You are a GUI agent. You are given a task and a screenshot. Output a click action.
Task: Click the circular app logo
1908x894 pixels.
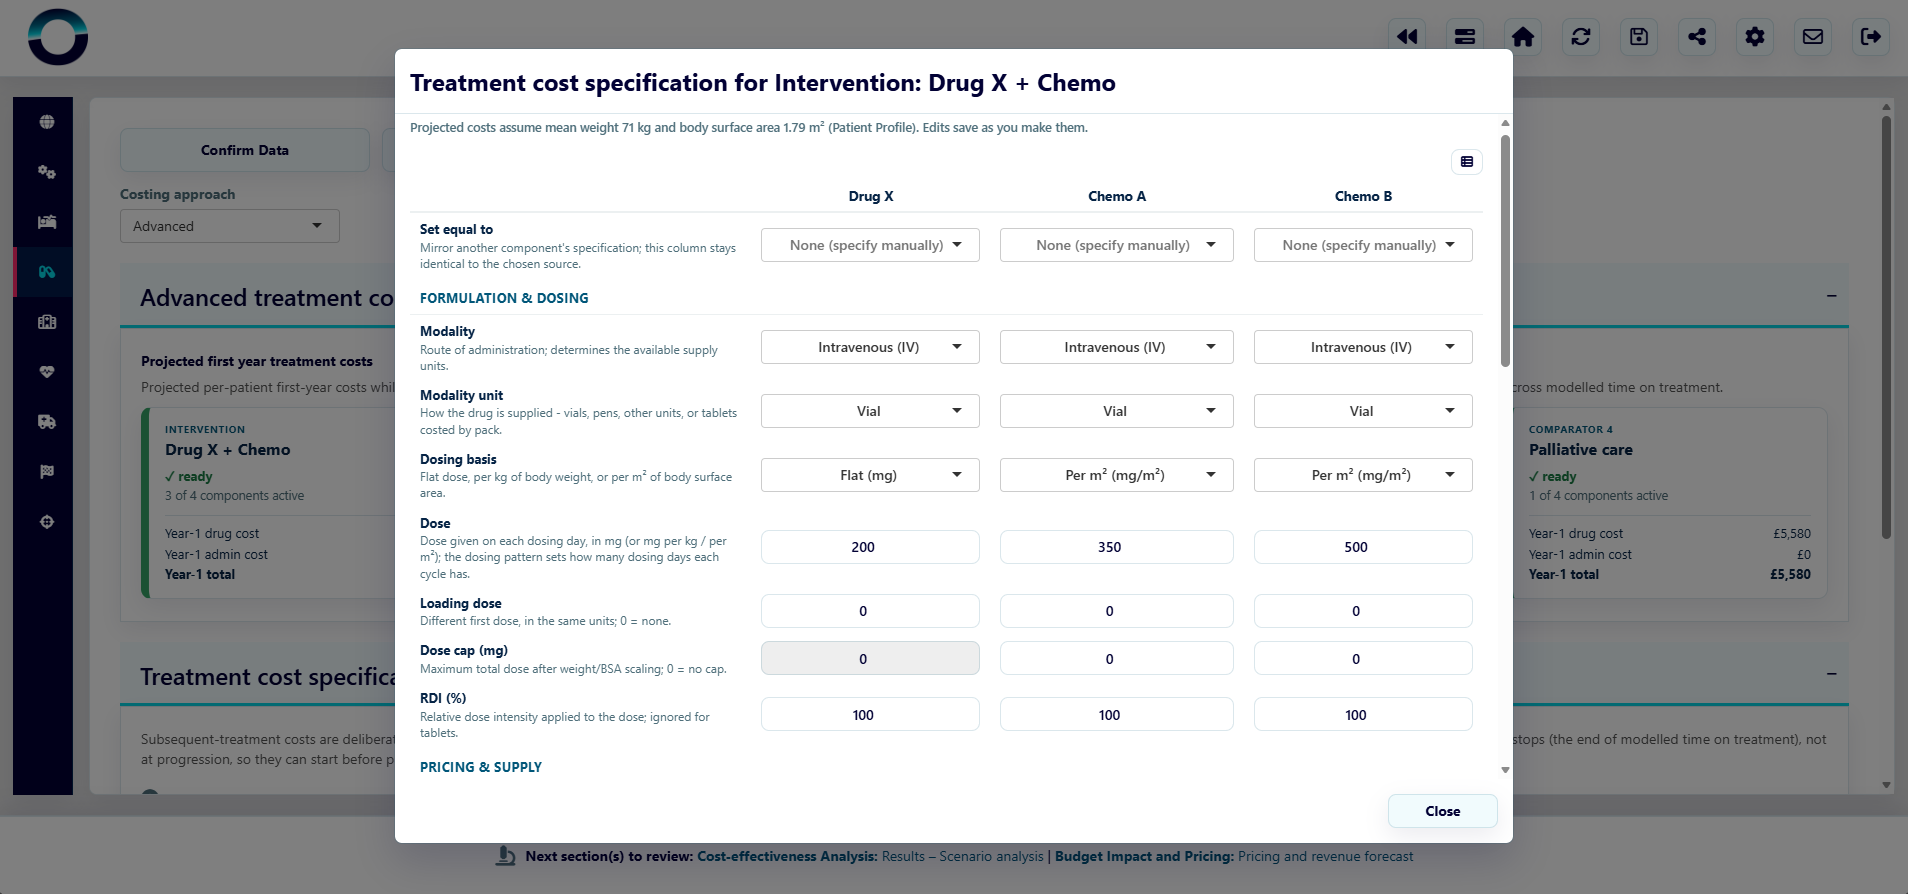[58, 37]
